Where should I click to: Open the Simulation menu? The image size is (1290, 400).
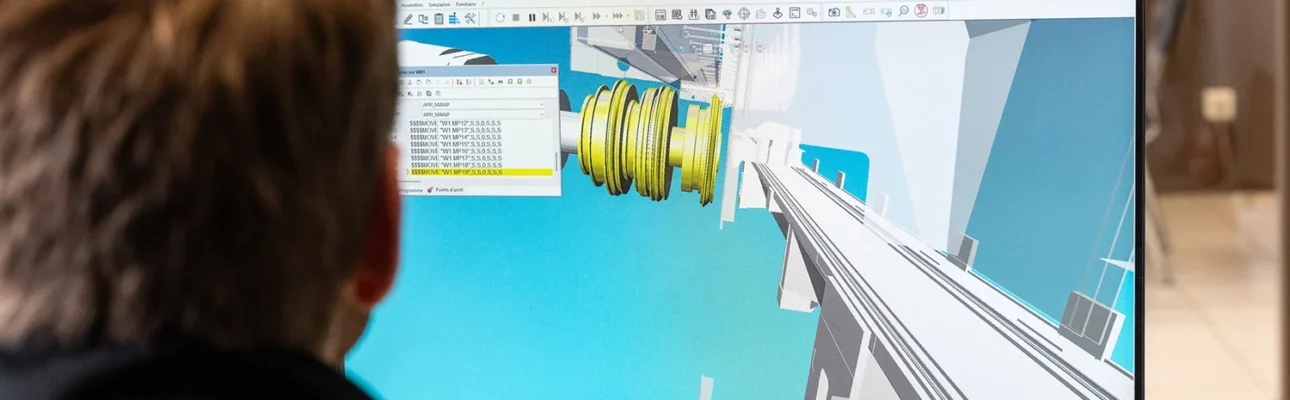click(439, 5)
